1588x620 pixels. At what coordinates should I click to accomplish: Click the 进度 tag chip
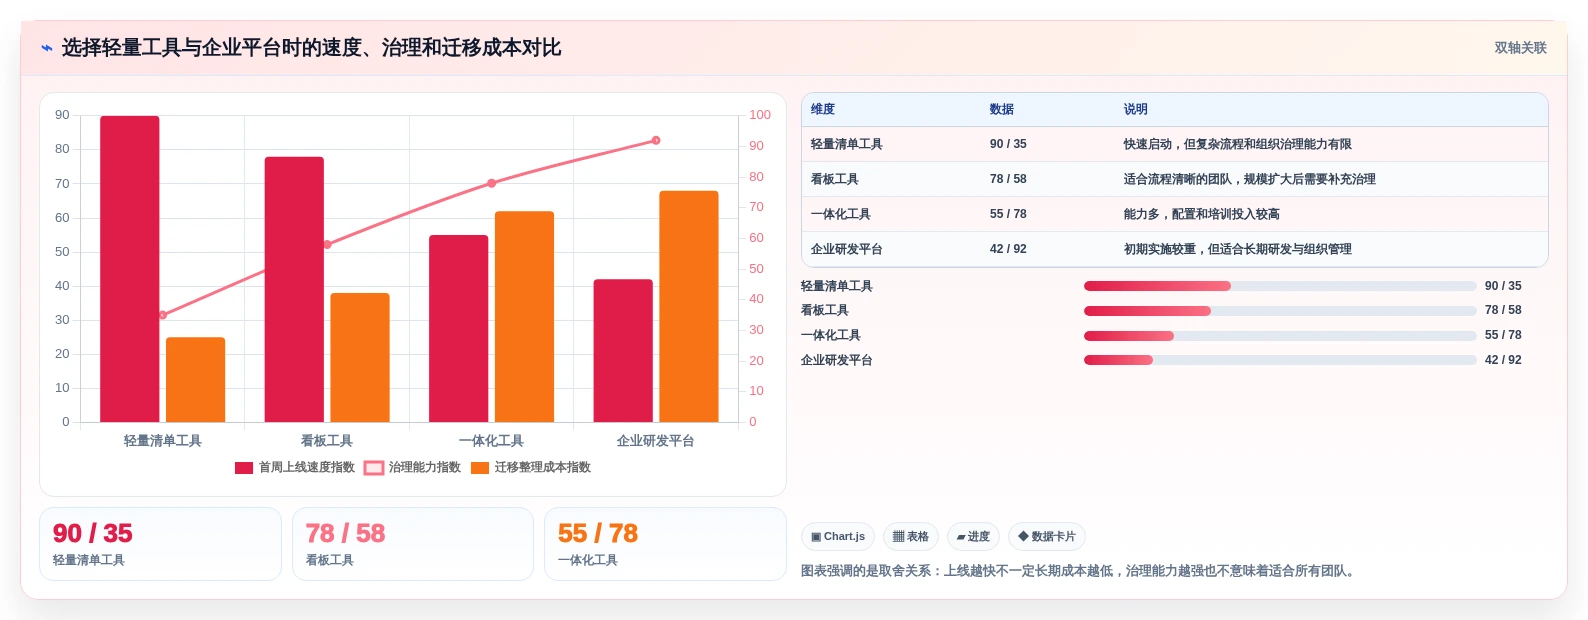click(973, 537)
